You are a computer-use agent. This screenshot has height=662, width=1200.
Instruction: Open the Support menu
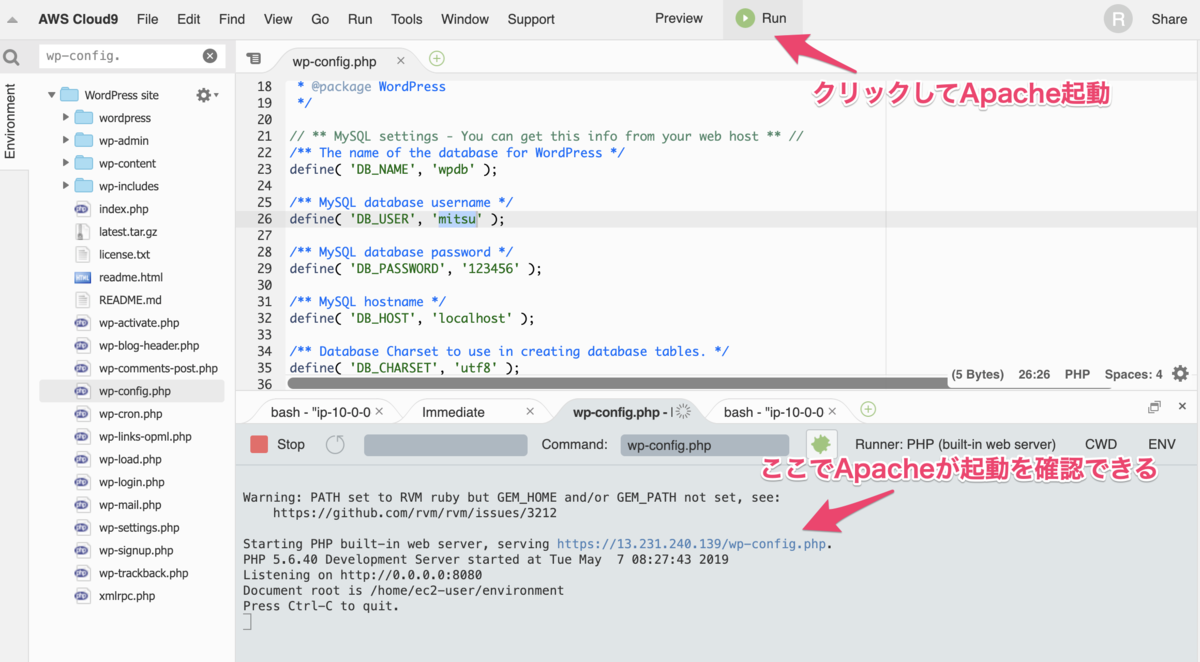click(531, 19)
